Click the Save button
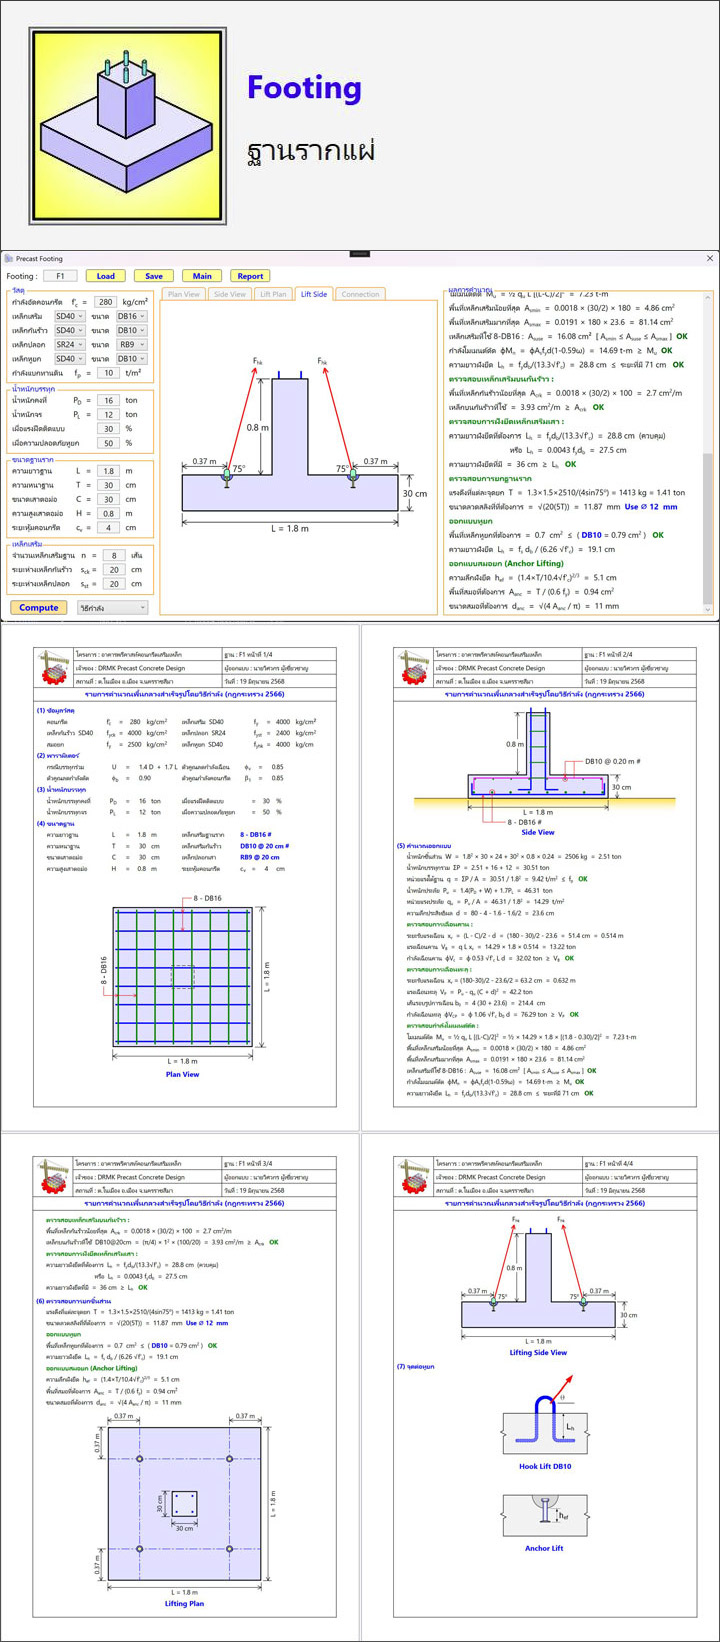The height and width of the screenshot is (1642, 720). coord(153,276)
